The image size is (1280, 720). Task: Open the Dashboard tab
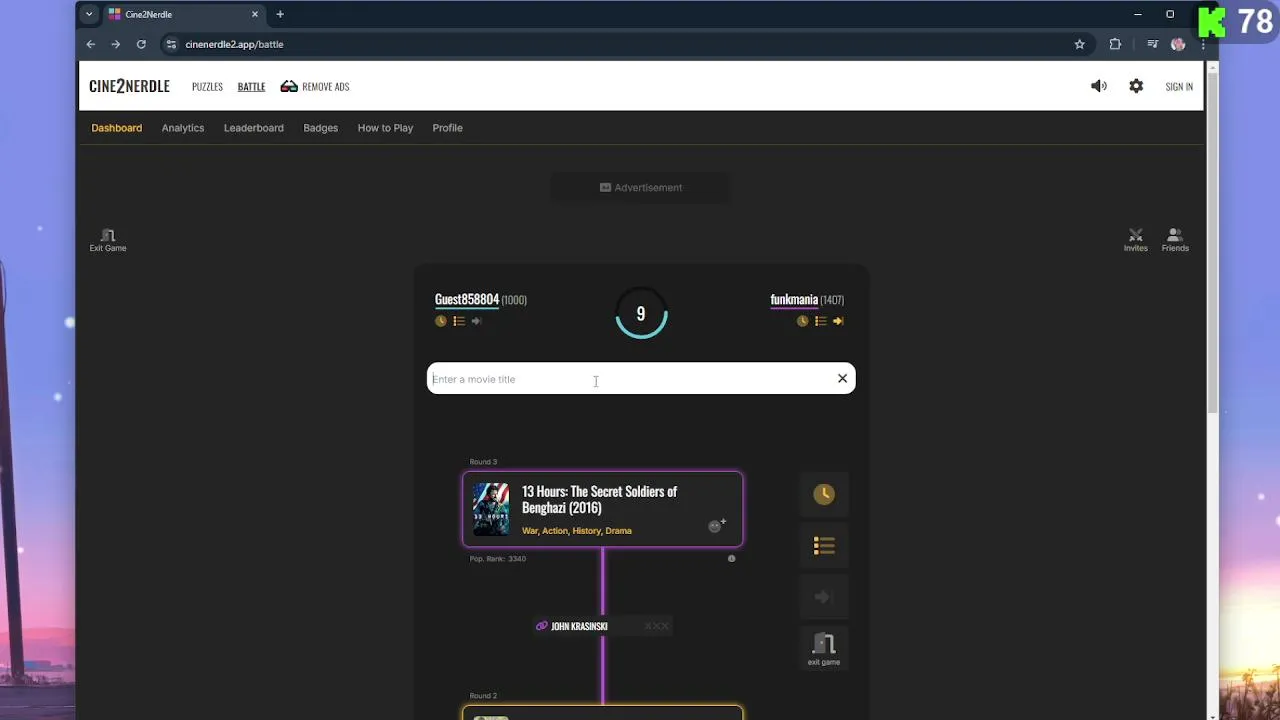pyautogui.click(x=117, y=128)
